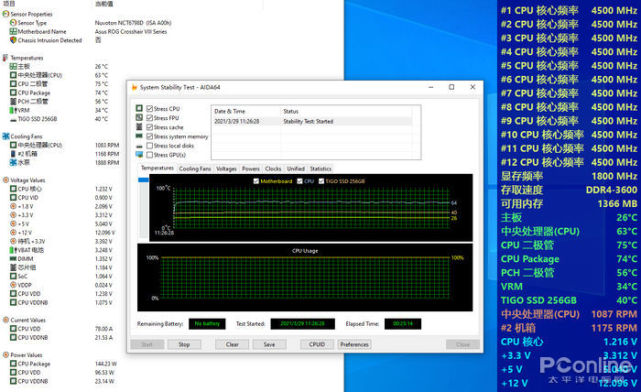Click the Current Values category icon
The width and height of the screenshot is (641, 392).
[6, 320]
